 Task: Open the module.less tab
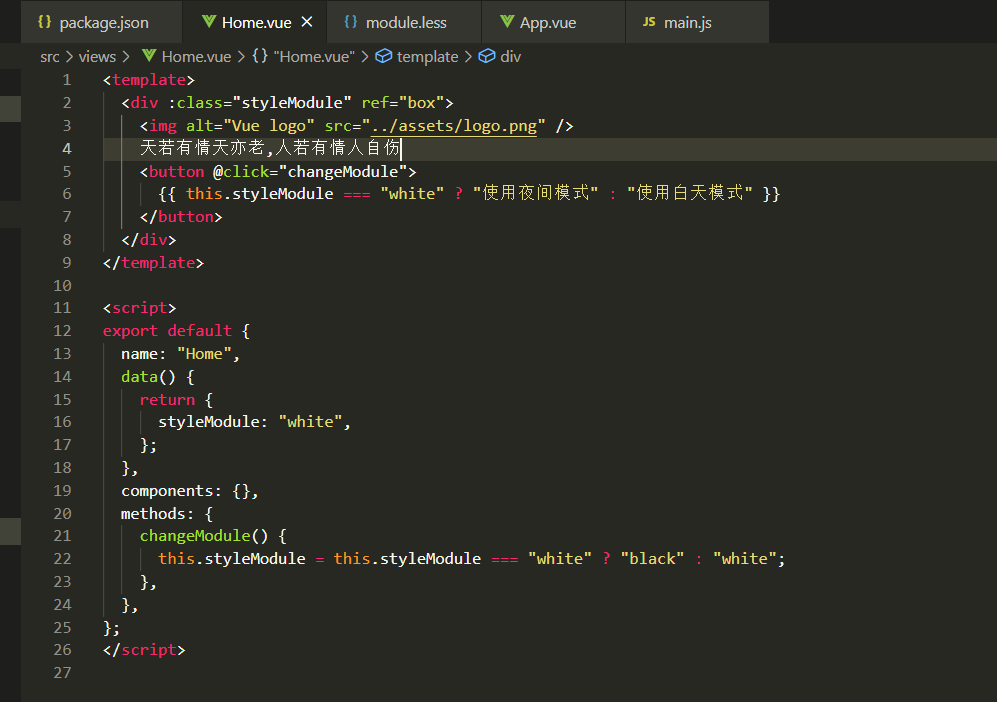pyautogui.click(x=404, y=22)
